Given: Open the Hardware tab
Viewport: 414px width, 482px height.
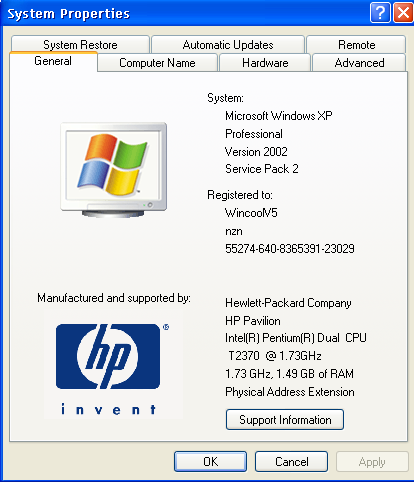Looking at the screenshot, I should [265, 63].
